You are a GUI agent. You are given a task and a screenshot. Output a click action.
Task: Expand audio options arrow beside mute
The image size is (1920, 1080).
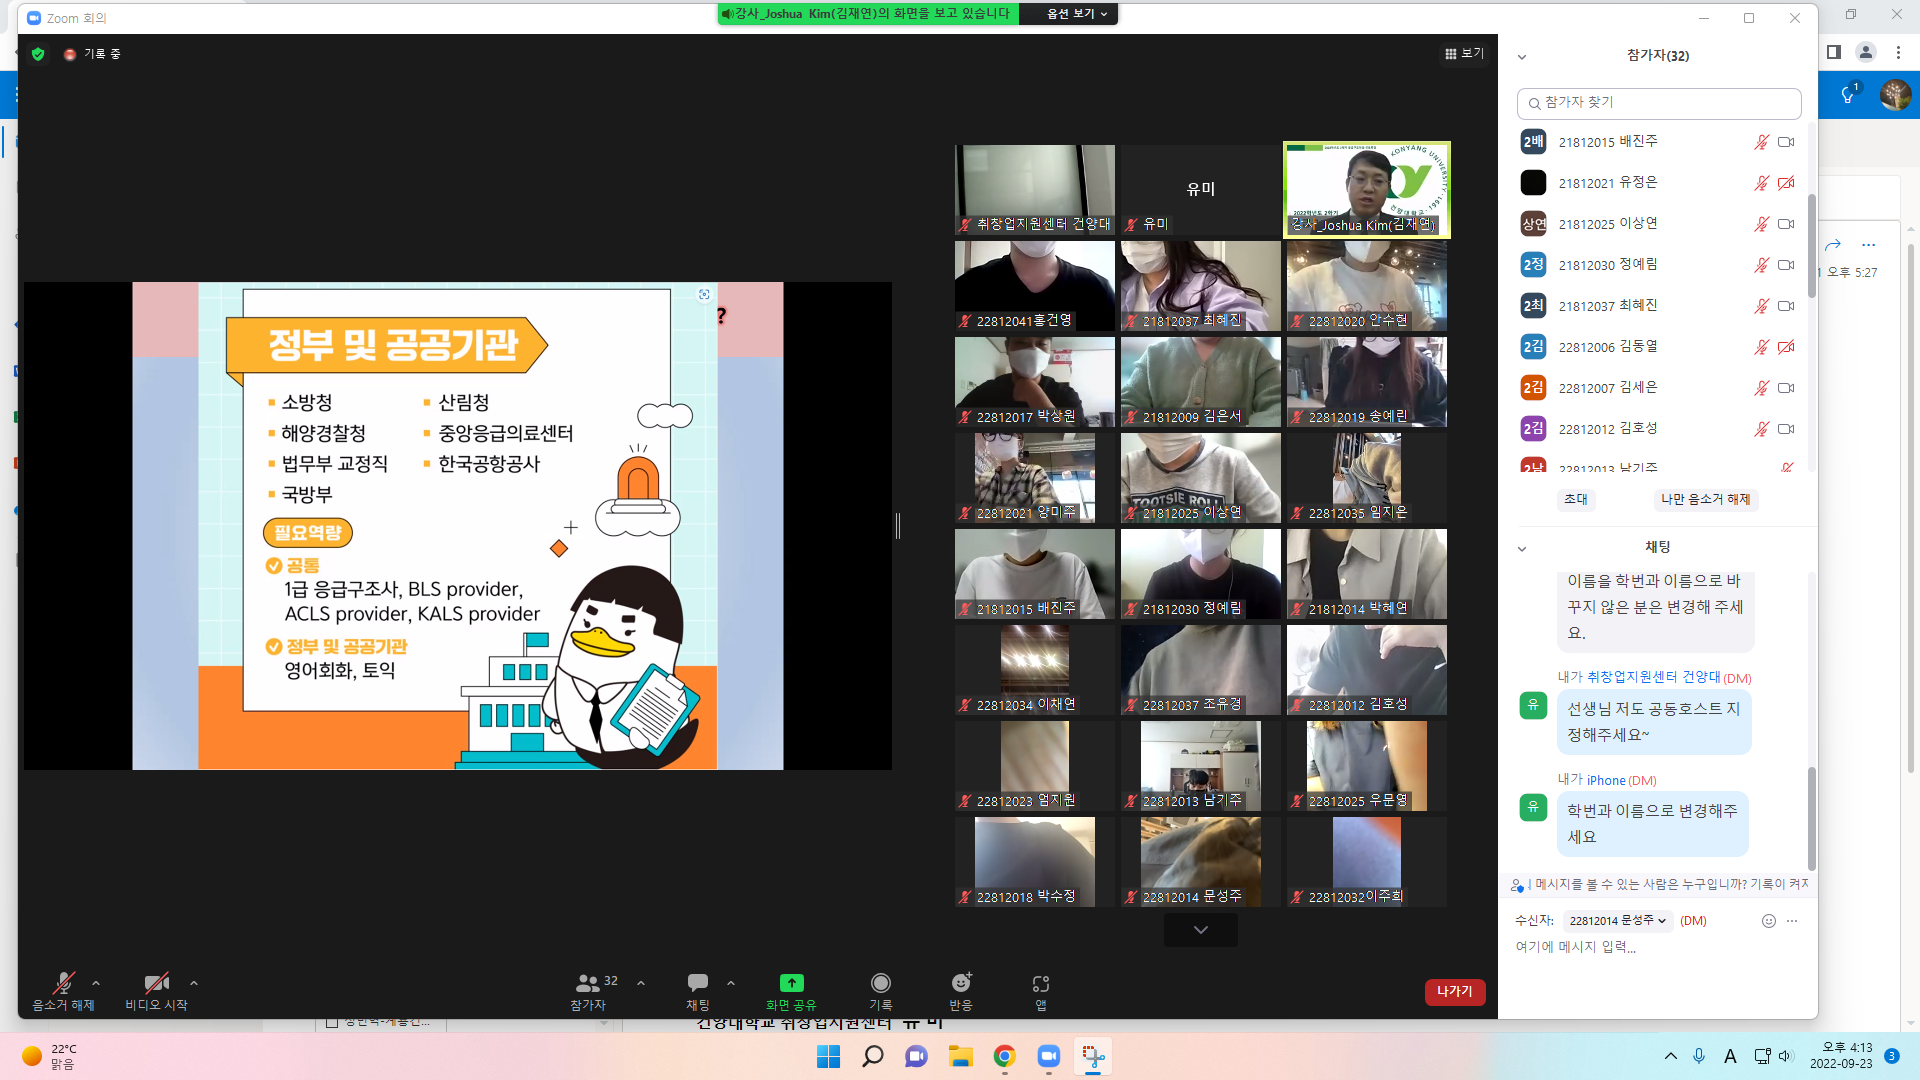click(x=96, y=983)
